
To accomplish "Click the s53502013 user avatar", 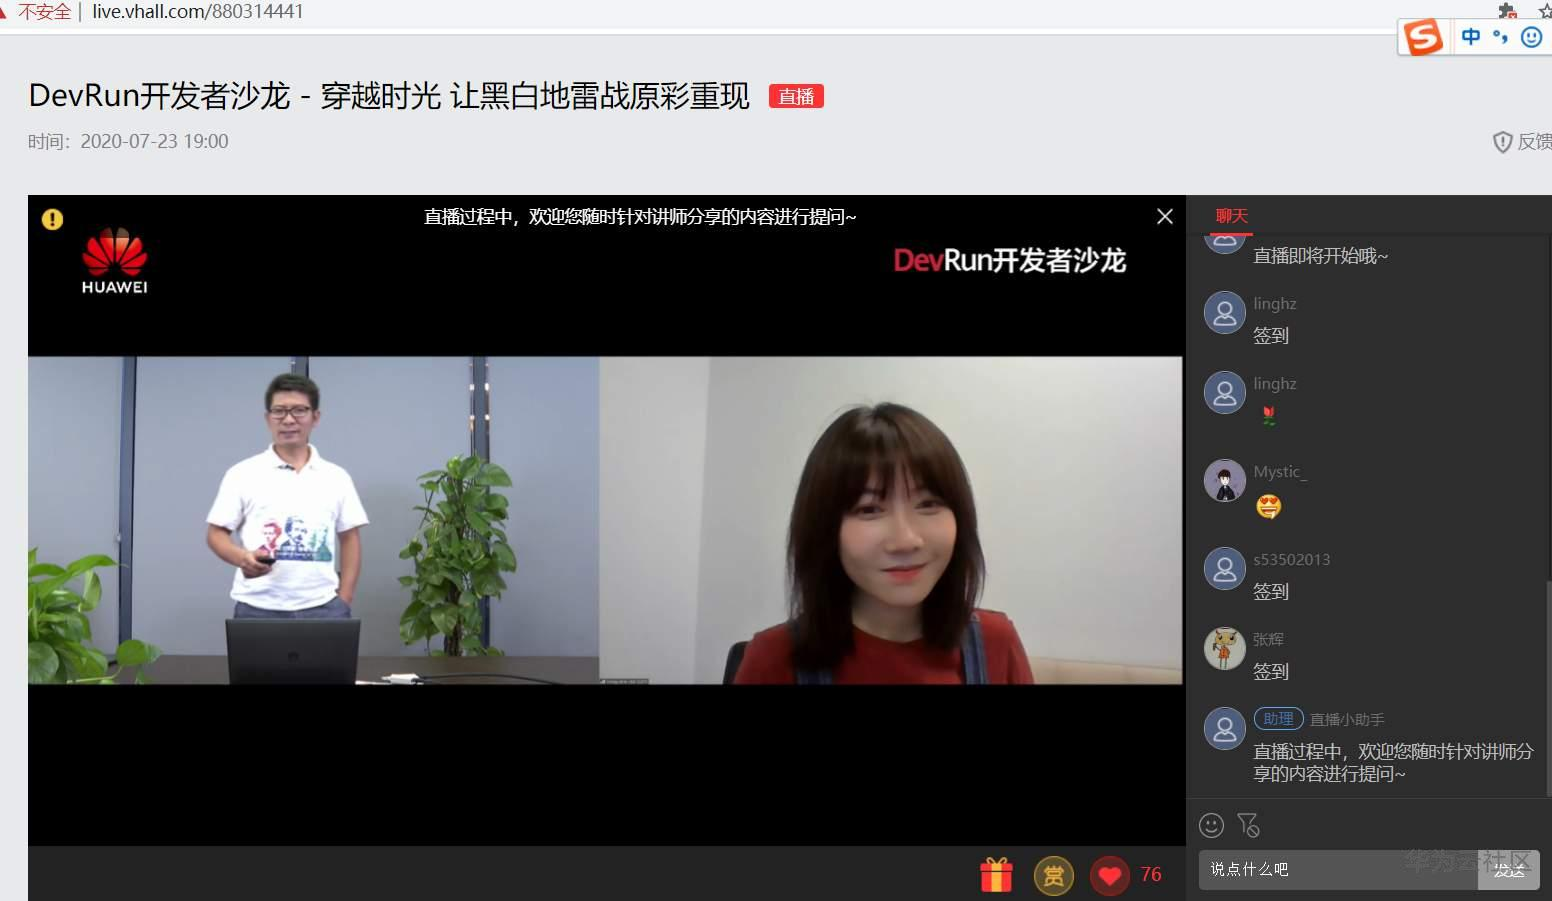I will pos(1225,568).
